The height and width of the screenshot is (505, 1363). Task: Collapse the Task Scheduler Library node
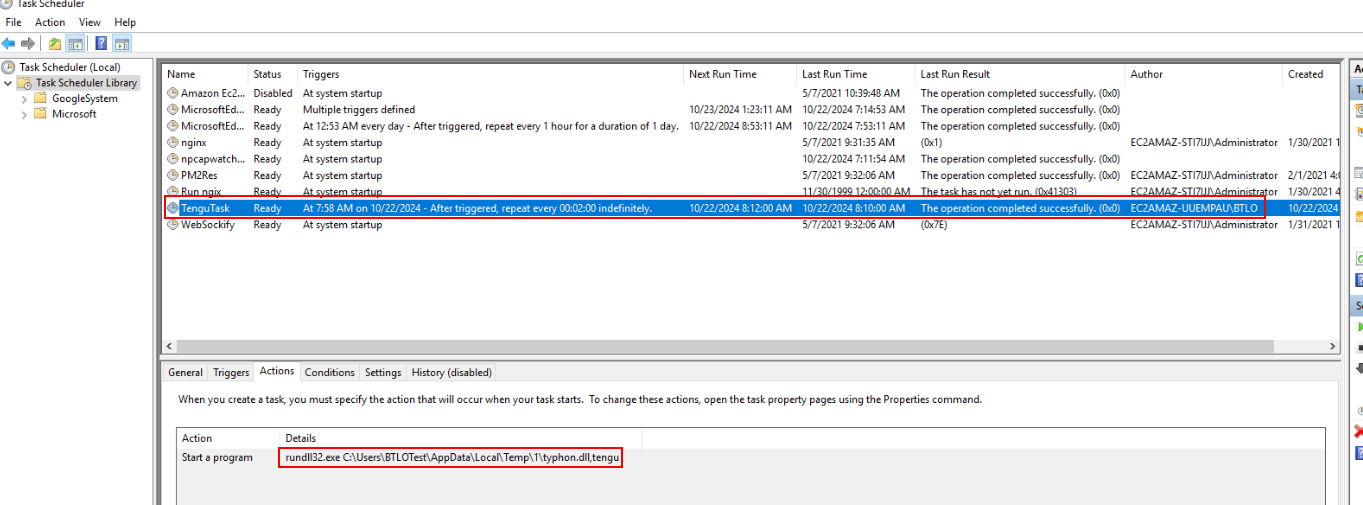click(x=8, y=83)
